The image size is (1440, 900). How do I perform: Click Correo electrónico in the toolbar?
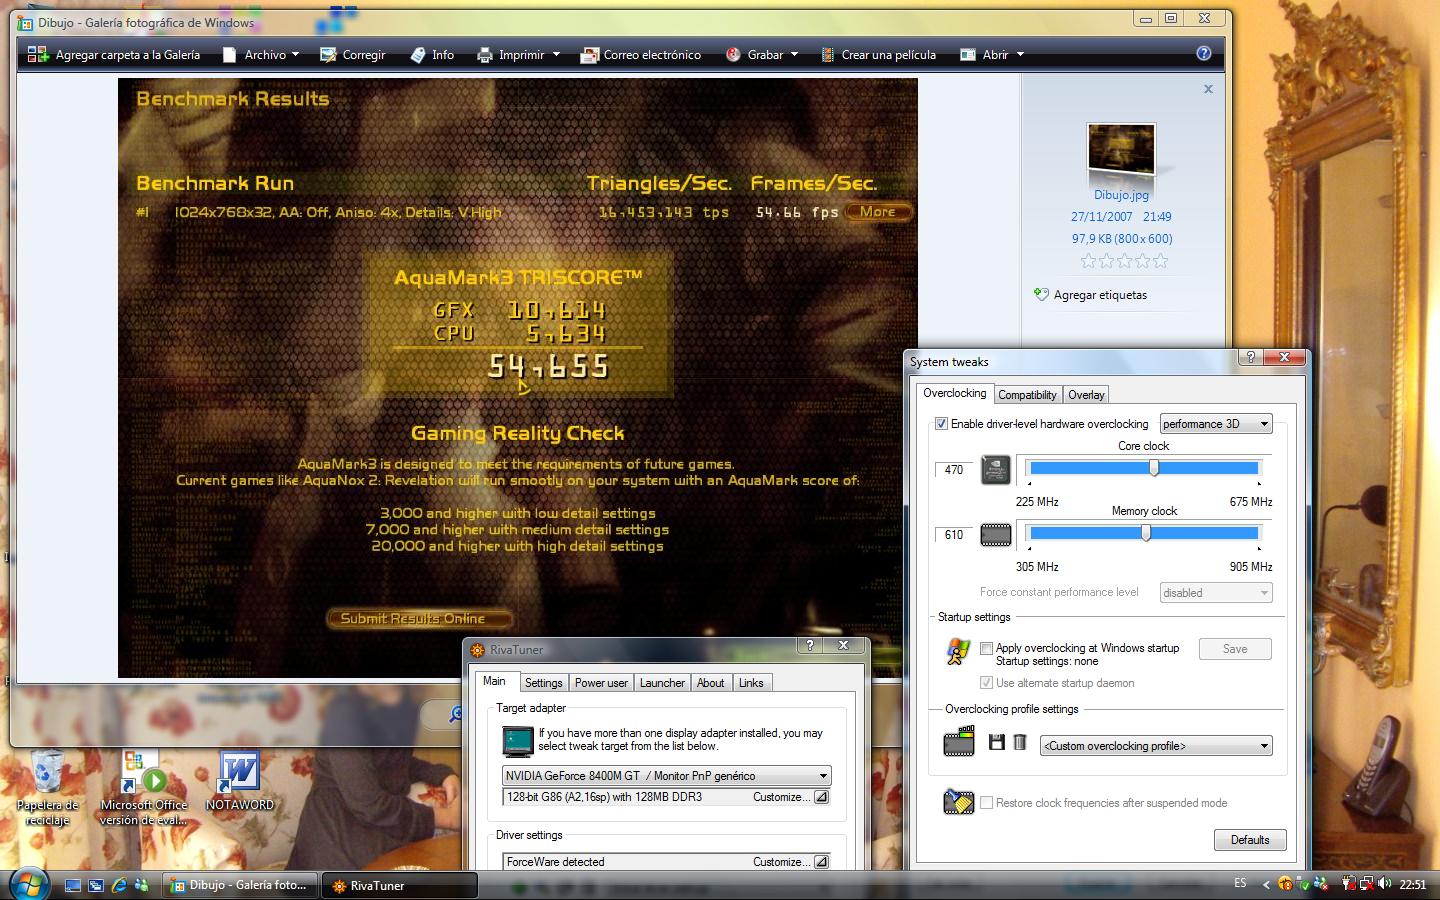click(x=641, y=55)
